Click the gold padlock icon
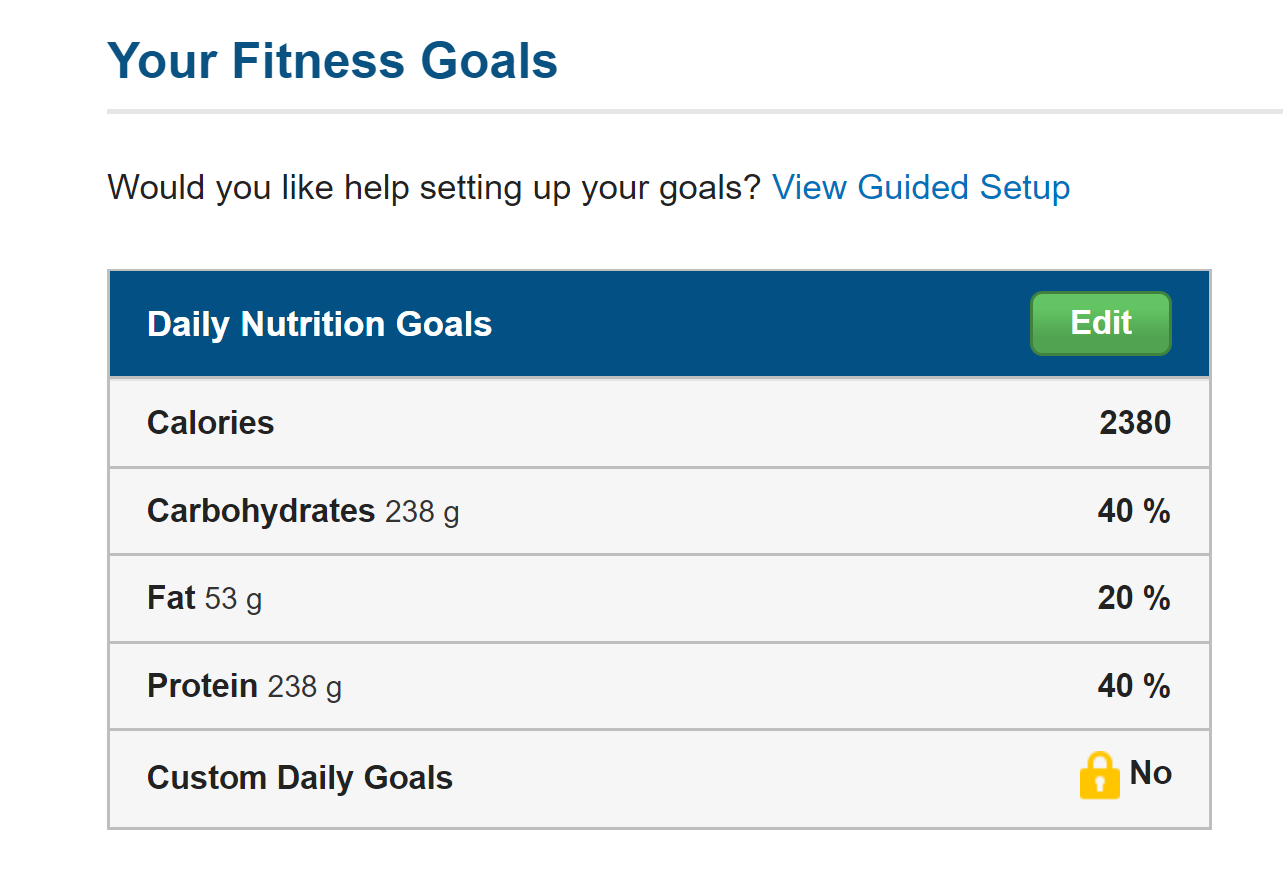Image resolution: width=1283 pixels, height=873 pixels. pos(1099,775)
